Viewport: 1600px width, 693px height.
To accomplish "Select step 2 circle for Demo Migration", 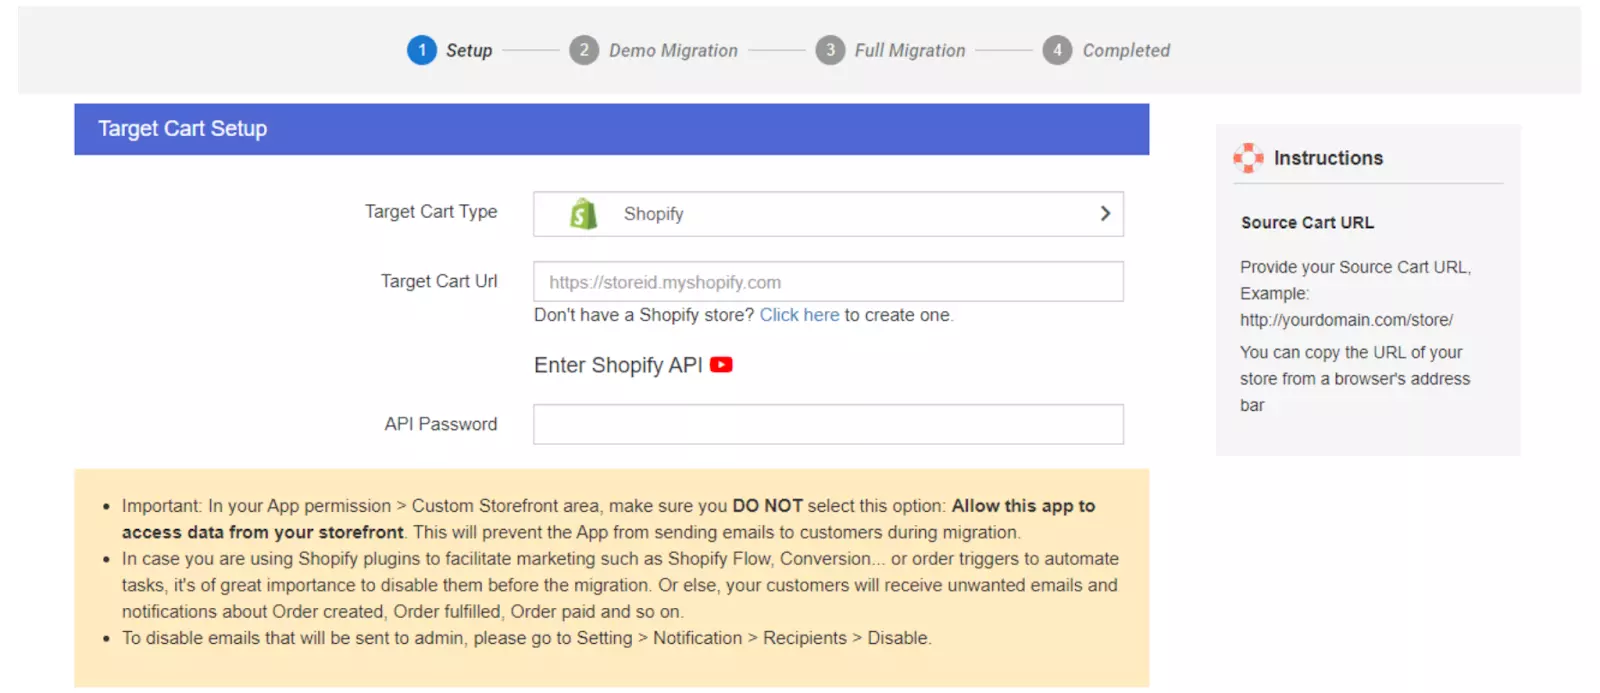I will pyautogui.click(x=584, y=50).
